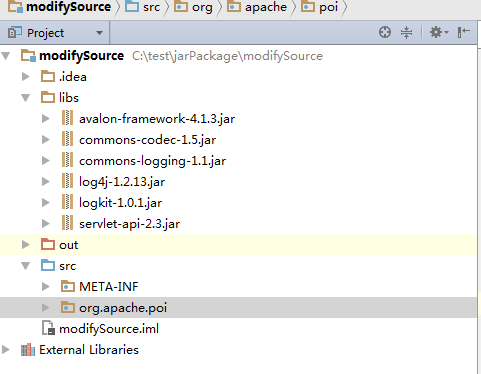This screenshot has height=374, width=481.
Task: Click poi in the breadcrumb bar
Action: 328,7
